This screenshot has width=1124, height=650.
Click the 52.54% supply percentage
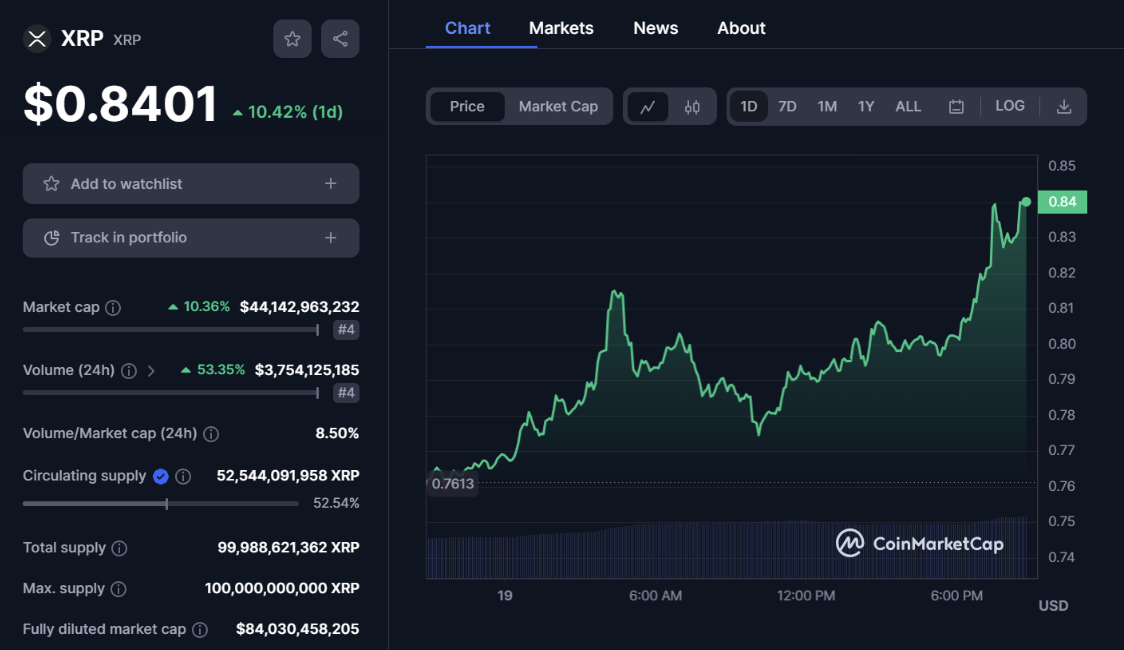tap(336, 503)
